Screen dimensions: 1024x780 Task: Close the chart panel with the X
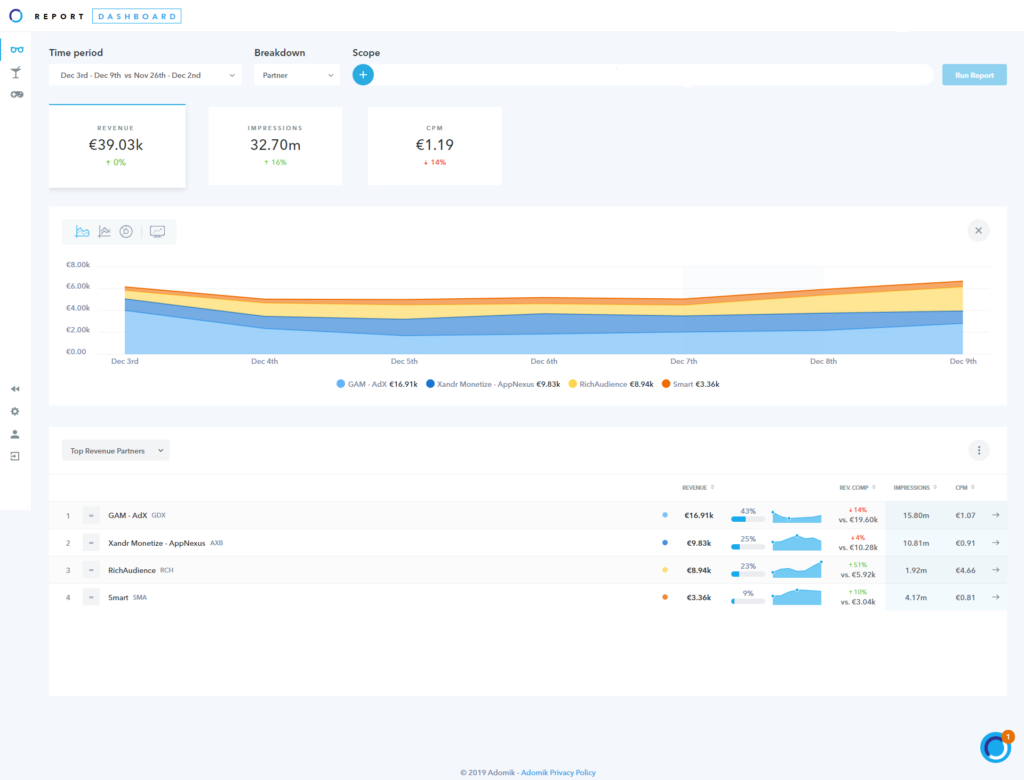pyautogui.click(x=978, y=231)
